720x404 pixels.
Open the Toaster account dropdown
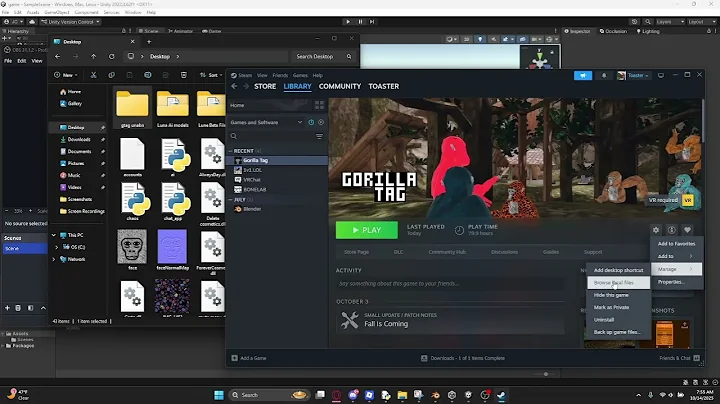point(633,75)
